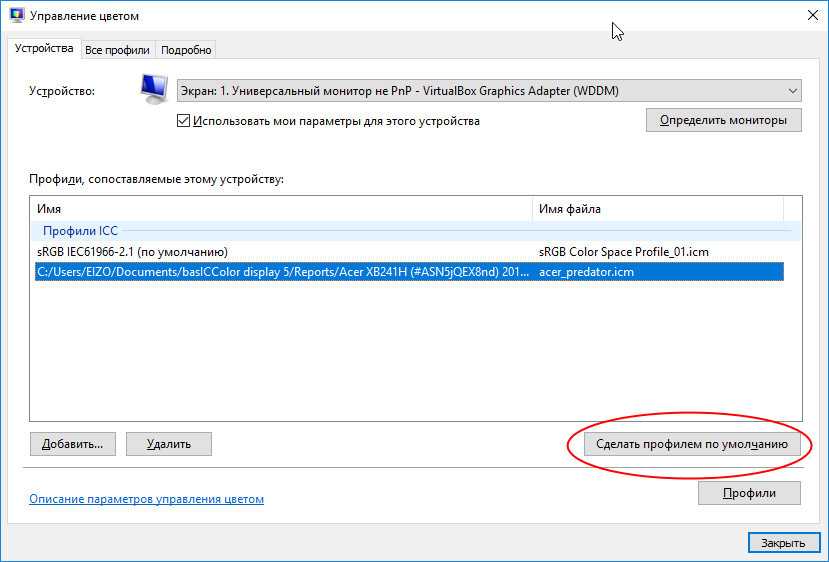This screenshot has height=562, width=829.
Task: Open the Все профили tab
Action: tap(117, 50)
